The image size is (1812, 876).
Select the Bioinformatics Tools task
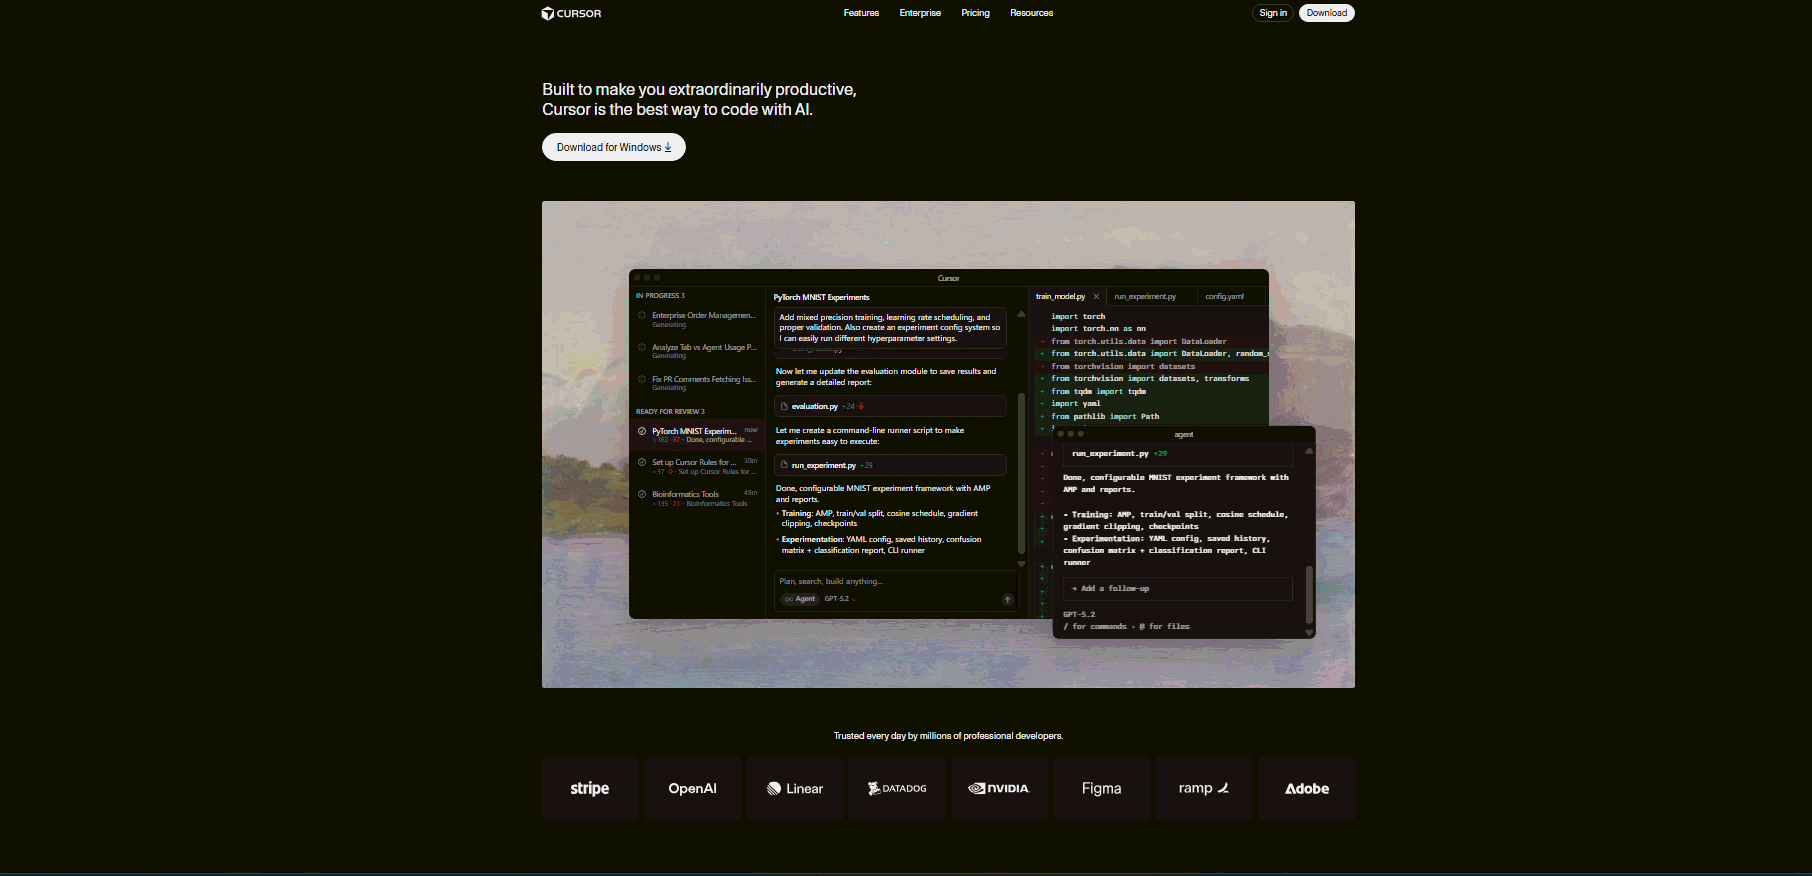[x=698, y=498]
